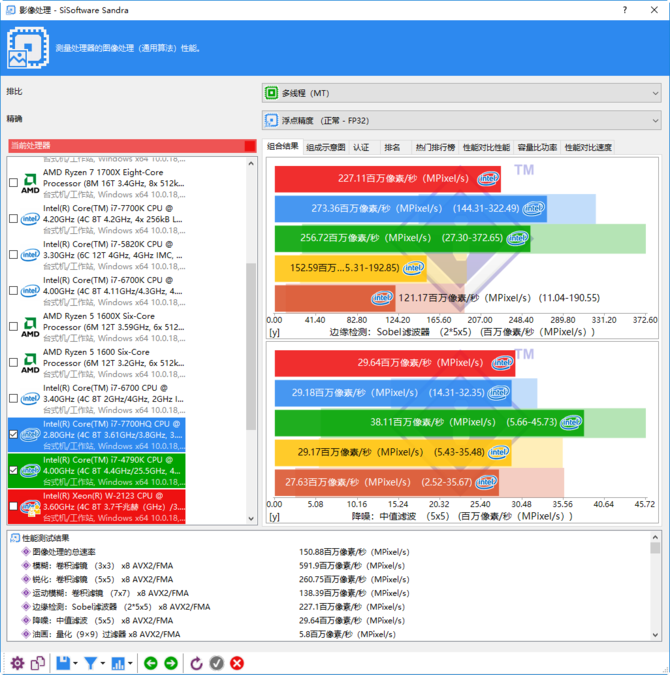Image resolution: width=670 pixels, height=675 pixels.
Task: Select the Core i7-7700HQ list entry
Action: coord(97,435)
